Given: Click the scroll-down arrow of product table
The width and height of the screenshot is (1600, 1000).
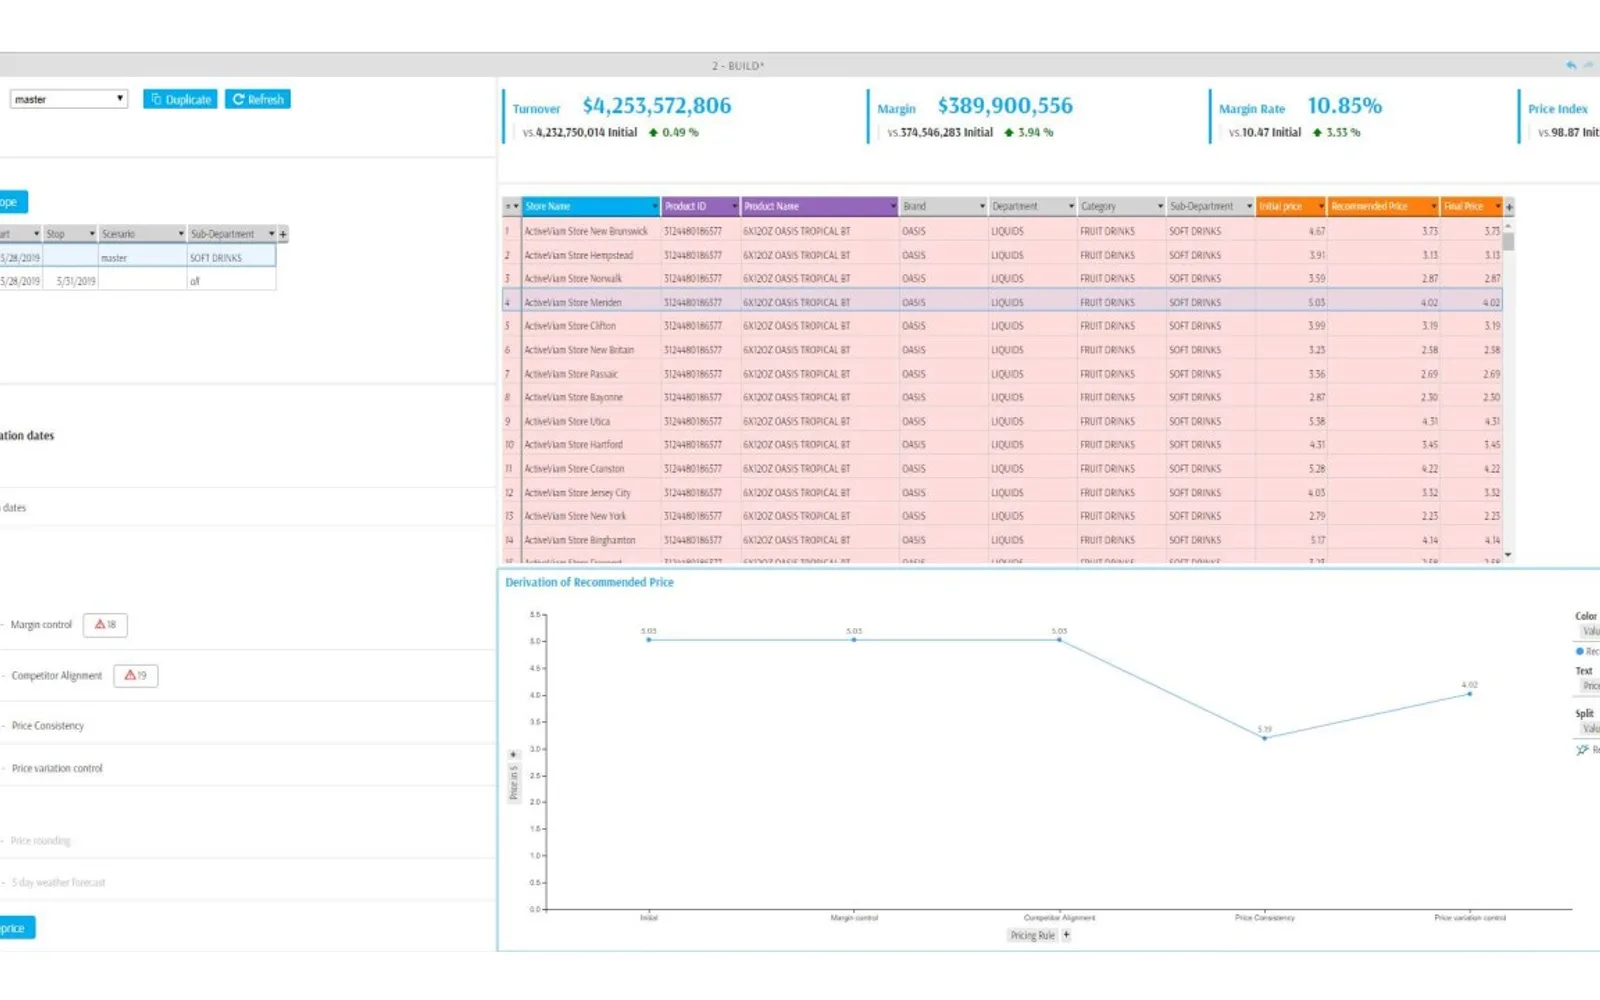Looking at the screenshot, I should 1508,555.
